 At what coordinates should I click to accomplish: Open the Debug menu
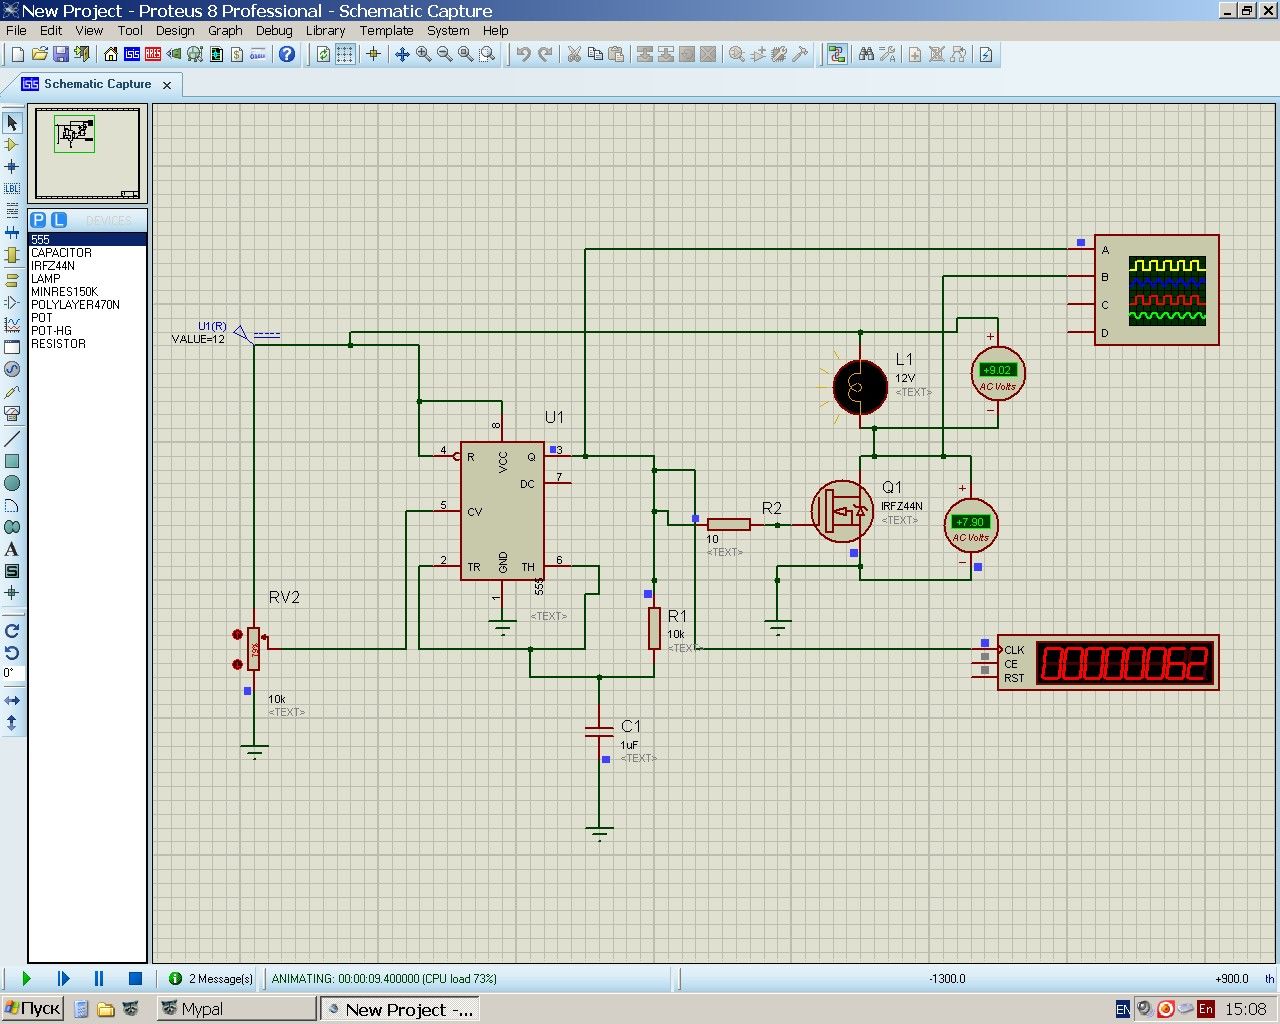[x=273, y=30]
